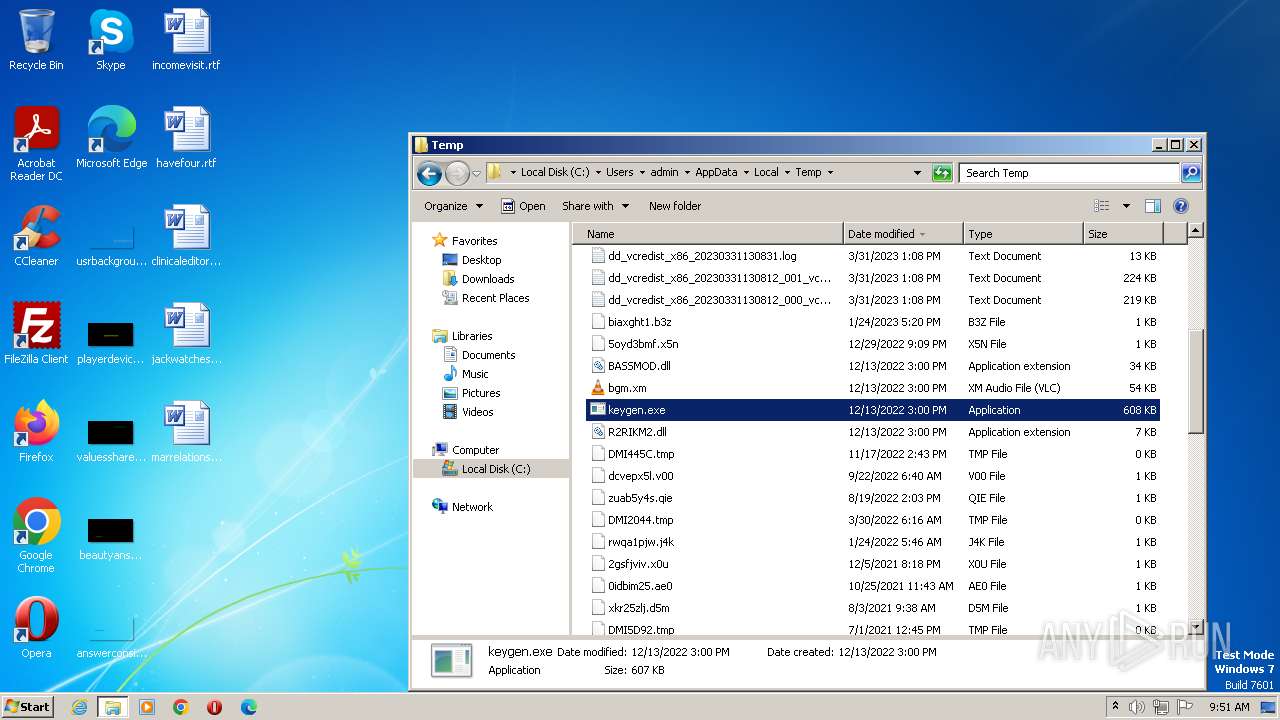Click New folder button
This screenshot has width=1280, height=720.
point(675,206)
